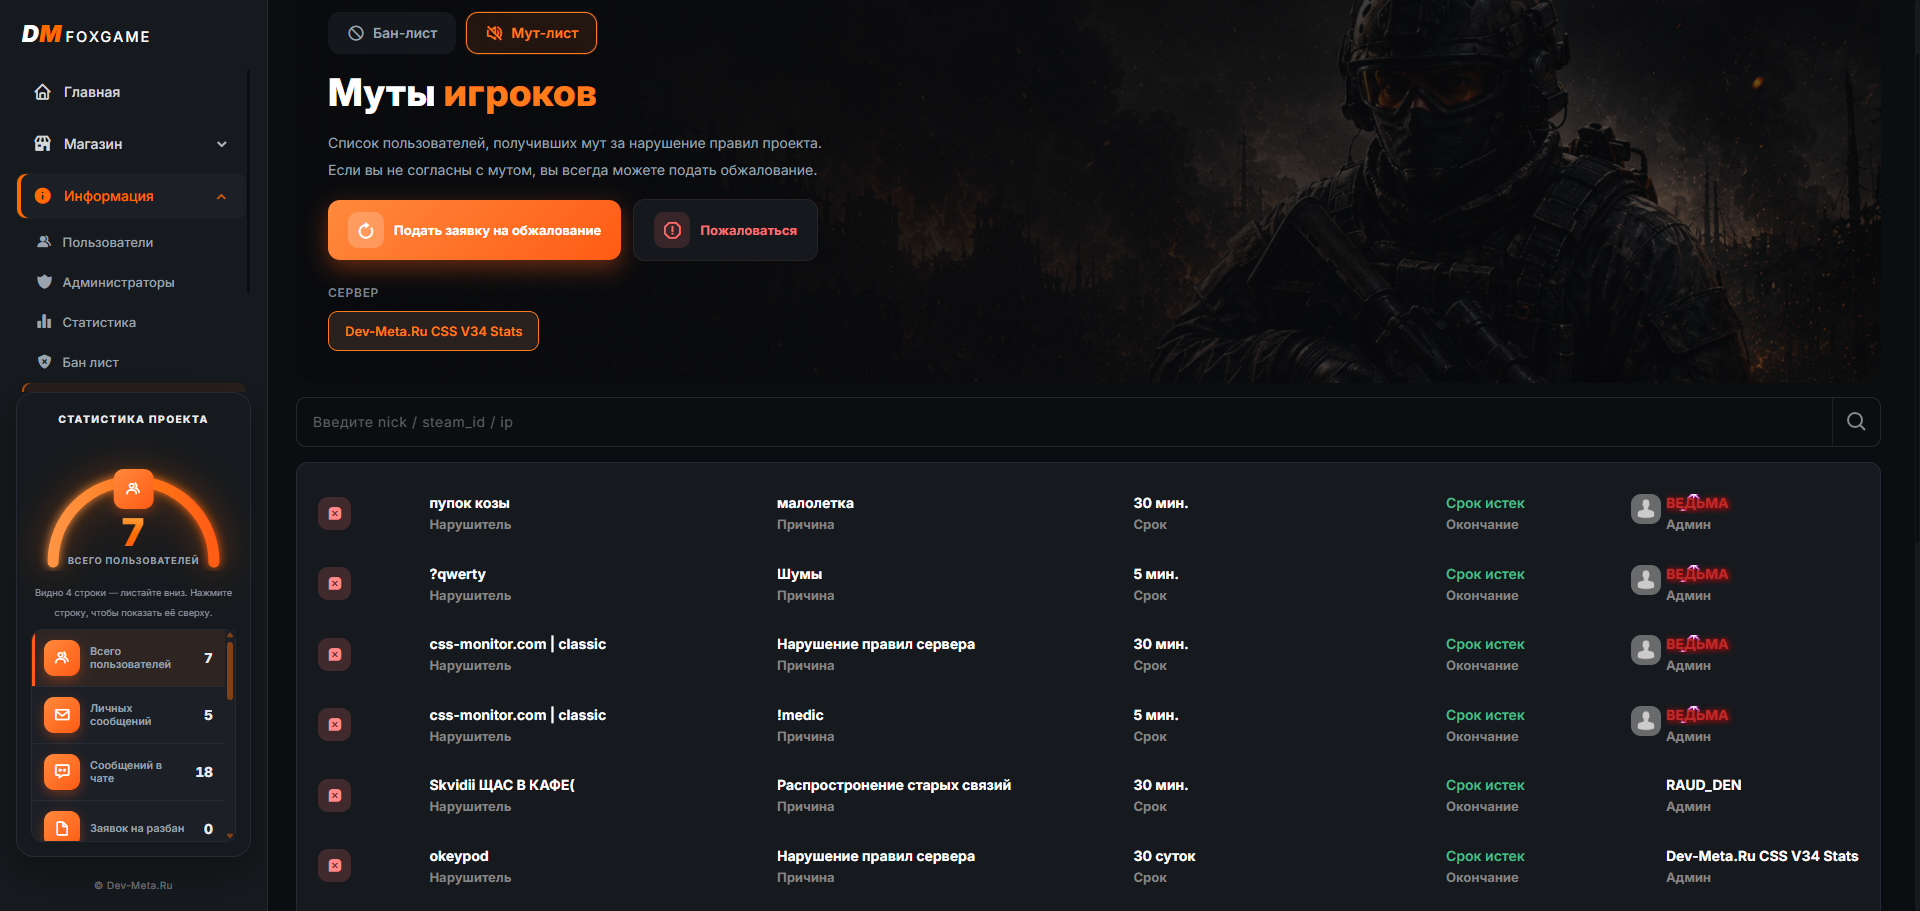This screenshot has height=911, width=1920.
Task: Click violator name Skvidii ЩАС В КАФЕ(
Action: coord(502,785)
